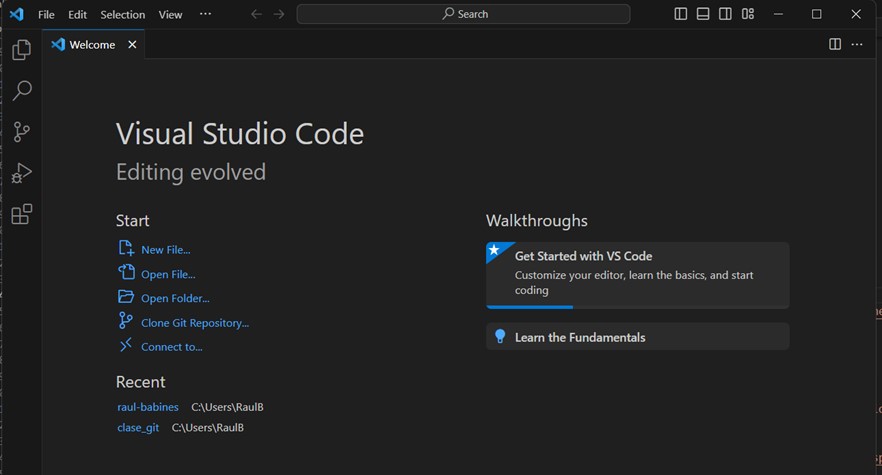The image size is (882, 475).
Task: Click the Search command center box
Action: point(463,14)
